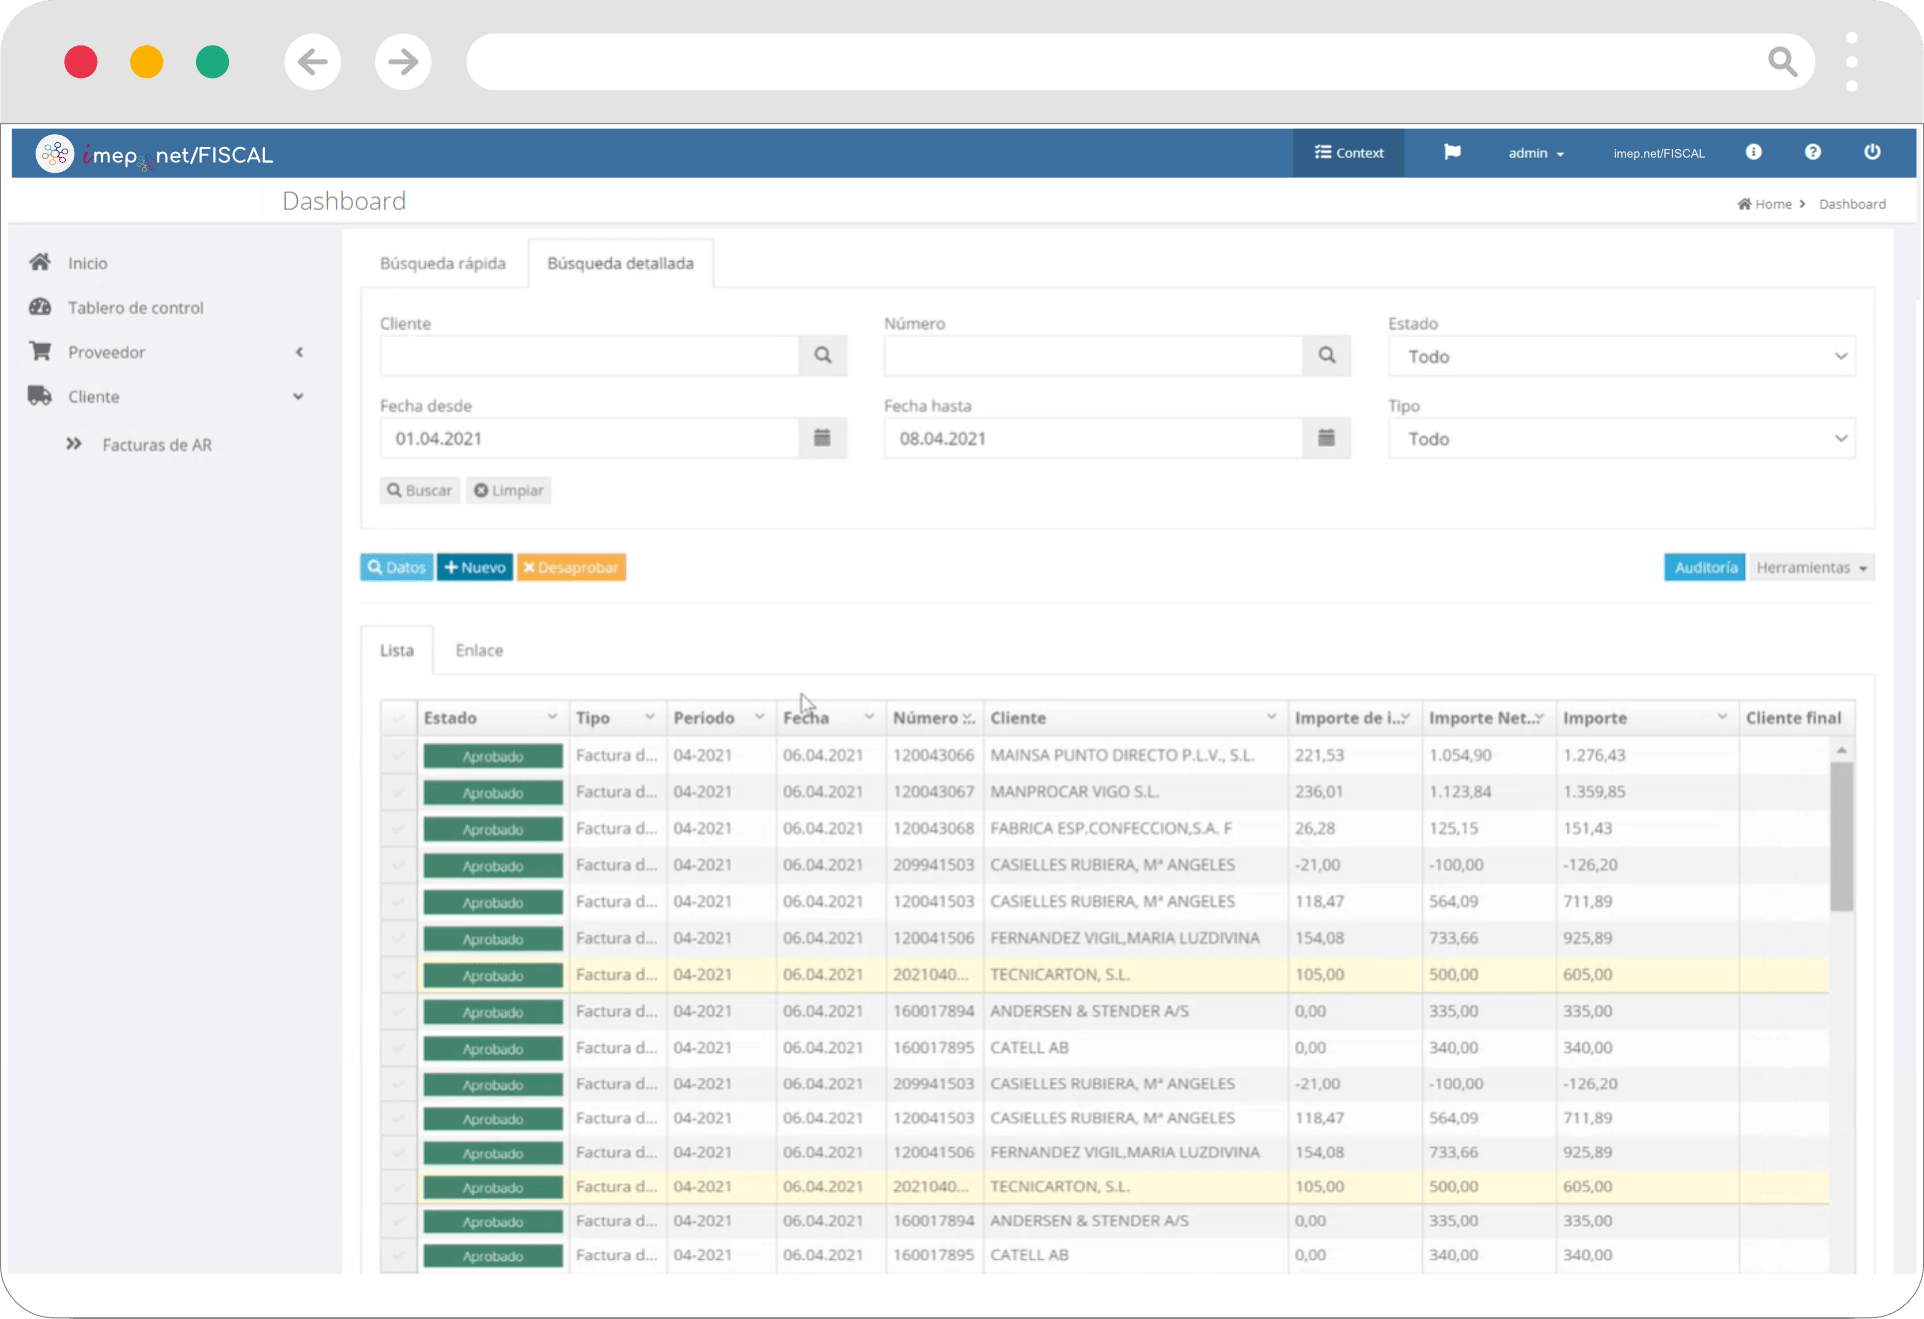Click the Fecha desde date field
This screenshot has width=1924, height=1319.
coord(590,438)
